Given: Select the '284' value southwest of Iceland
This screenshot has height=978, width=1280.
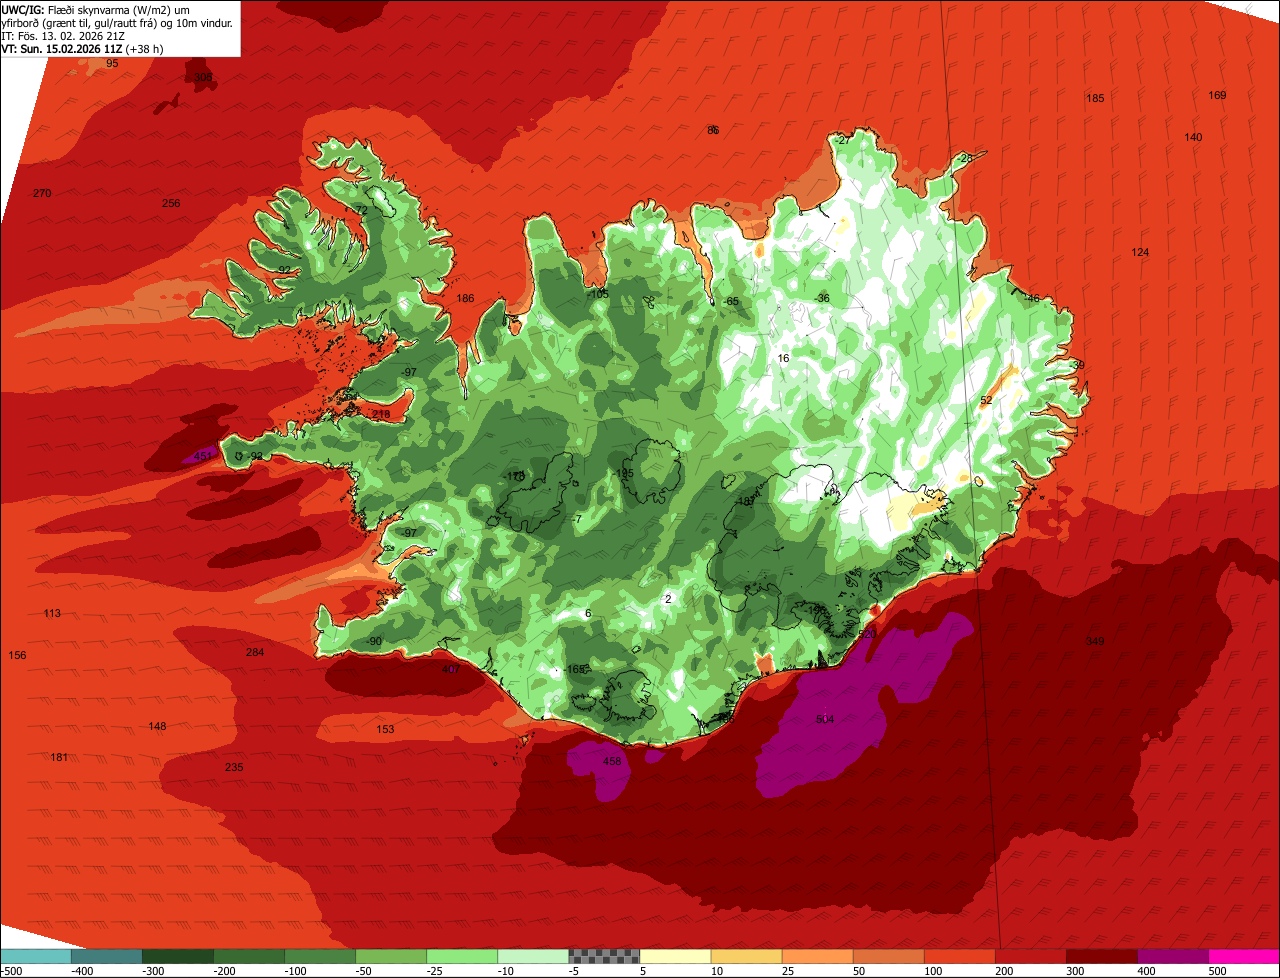Looking at the screenshot, I should [x=255, y=652].
